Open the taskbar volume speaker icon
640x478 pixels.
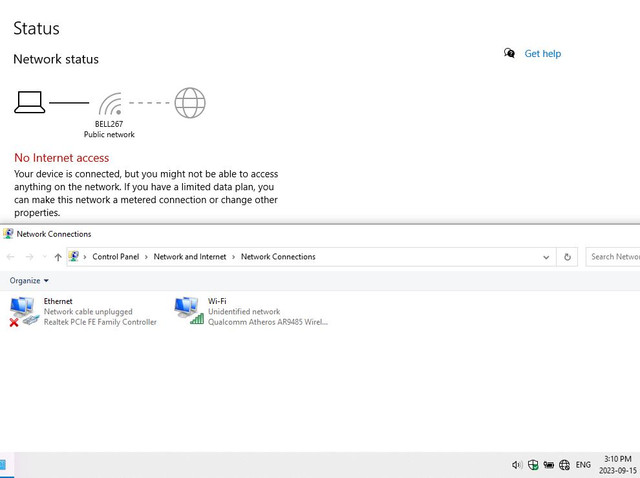[517, 465]
